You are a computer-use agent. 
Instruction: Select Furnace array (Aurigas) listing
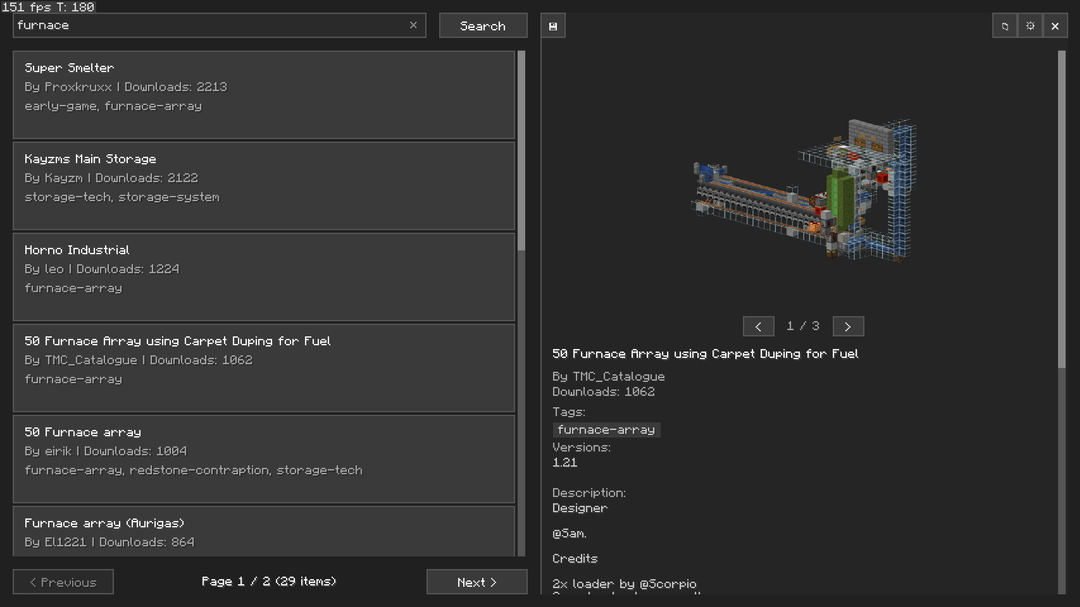coord(263,531)
